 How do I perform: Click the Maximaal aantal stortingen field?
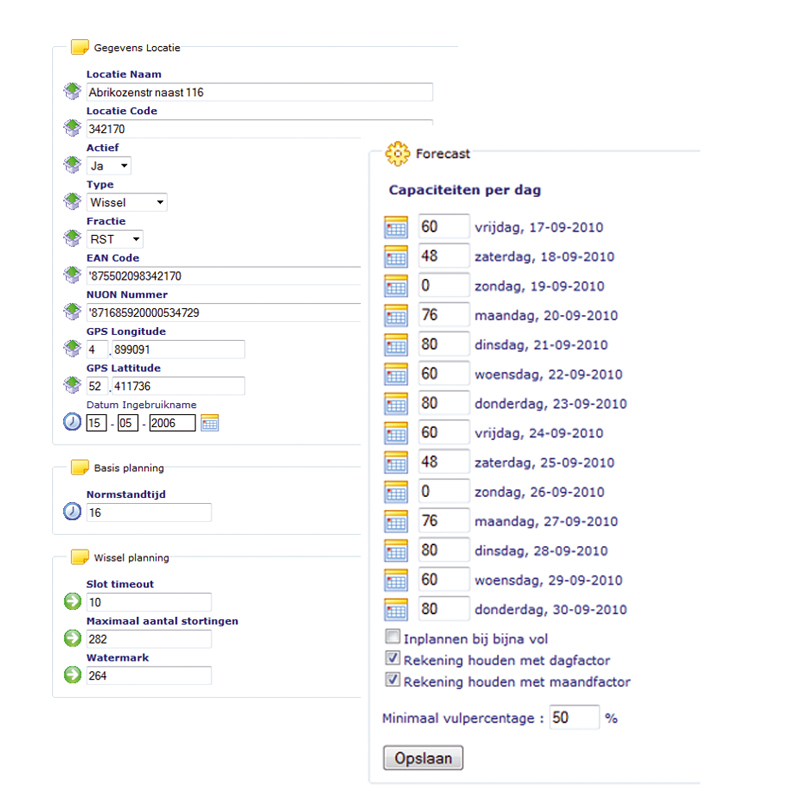tap(149, 639)
